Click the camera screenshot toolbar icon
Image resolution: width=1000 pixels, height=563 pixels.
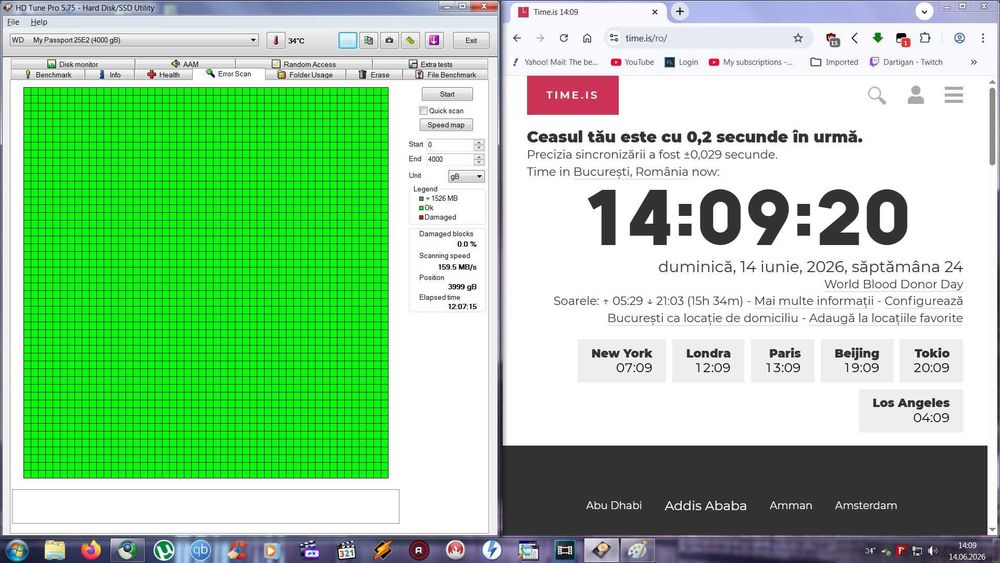[390, 40]
